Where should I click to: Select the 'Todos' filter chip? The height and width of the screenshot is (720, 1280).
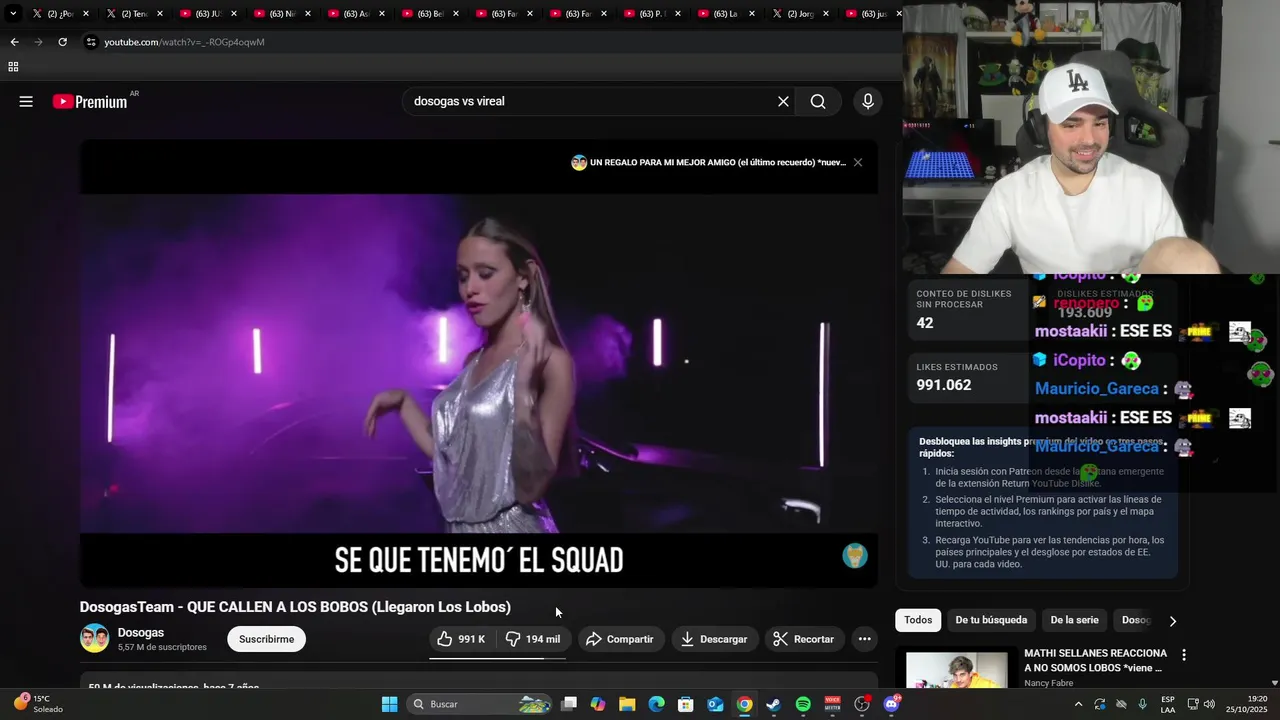[x=918, y=620]
